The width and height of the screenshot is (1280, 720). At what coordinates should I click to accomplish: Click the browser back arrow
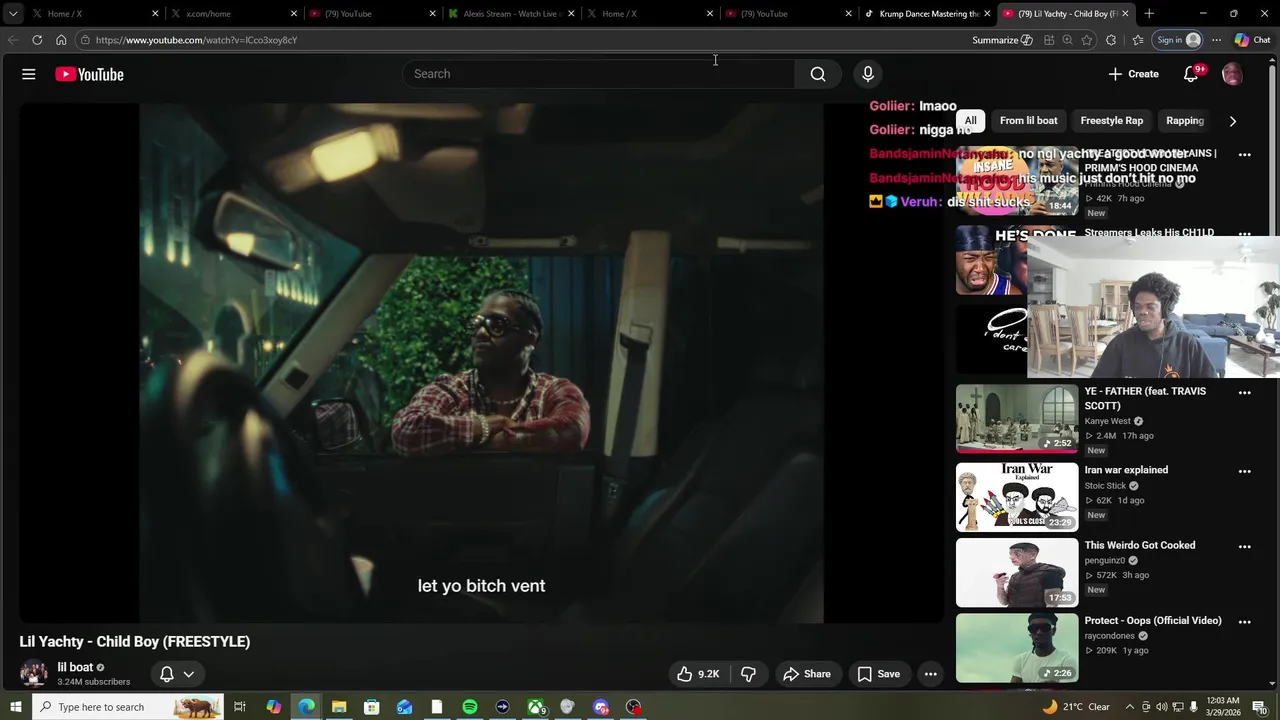[x=12, y=40]
